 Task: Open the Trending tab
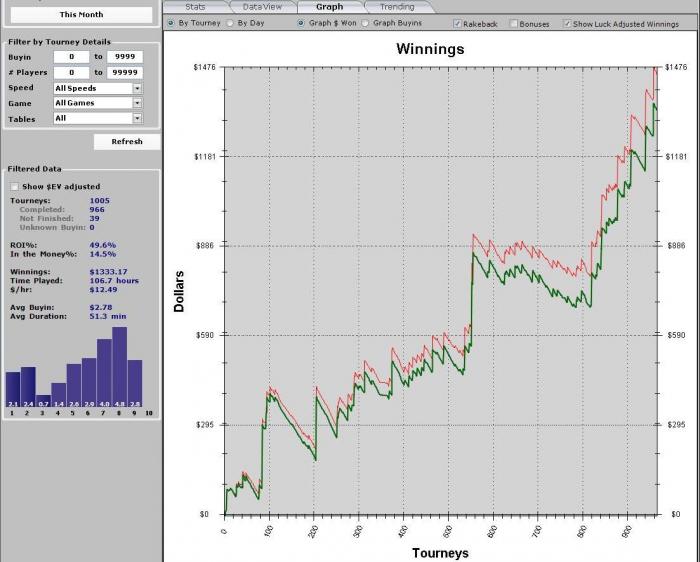pos(397,7)
